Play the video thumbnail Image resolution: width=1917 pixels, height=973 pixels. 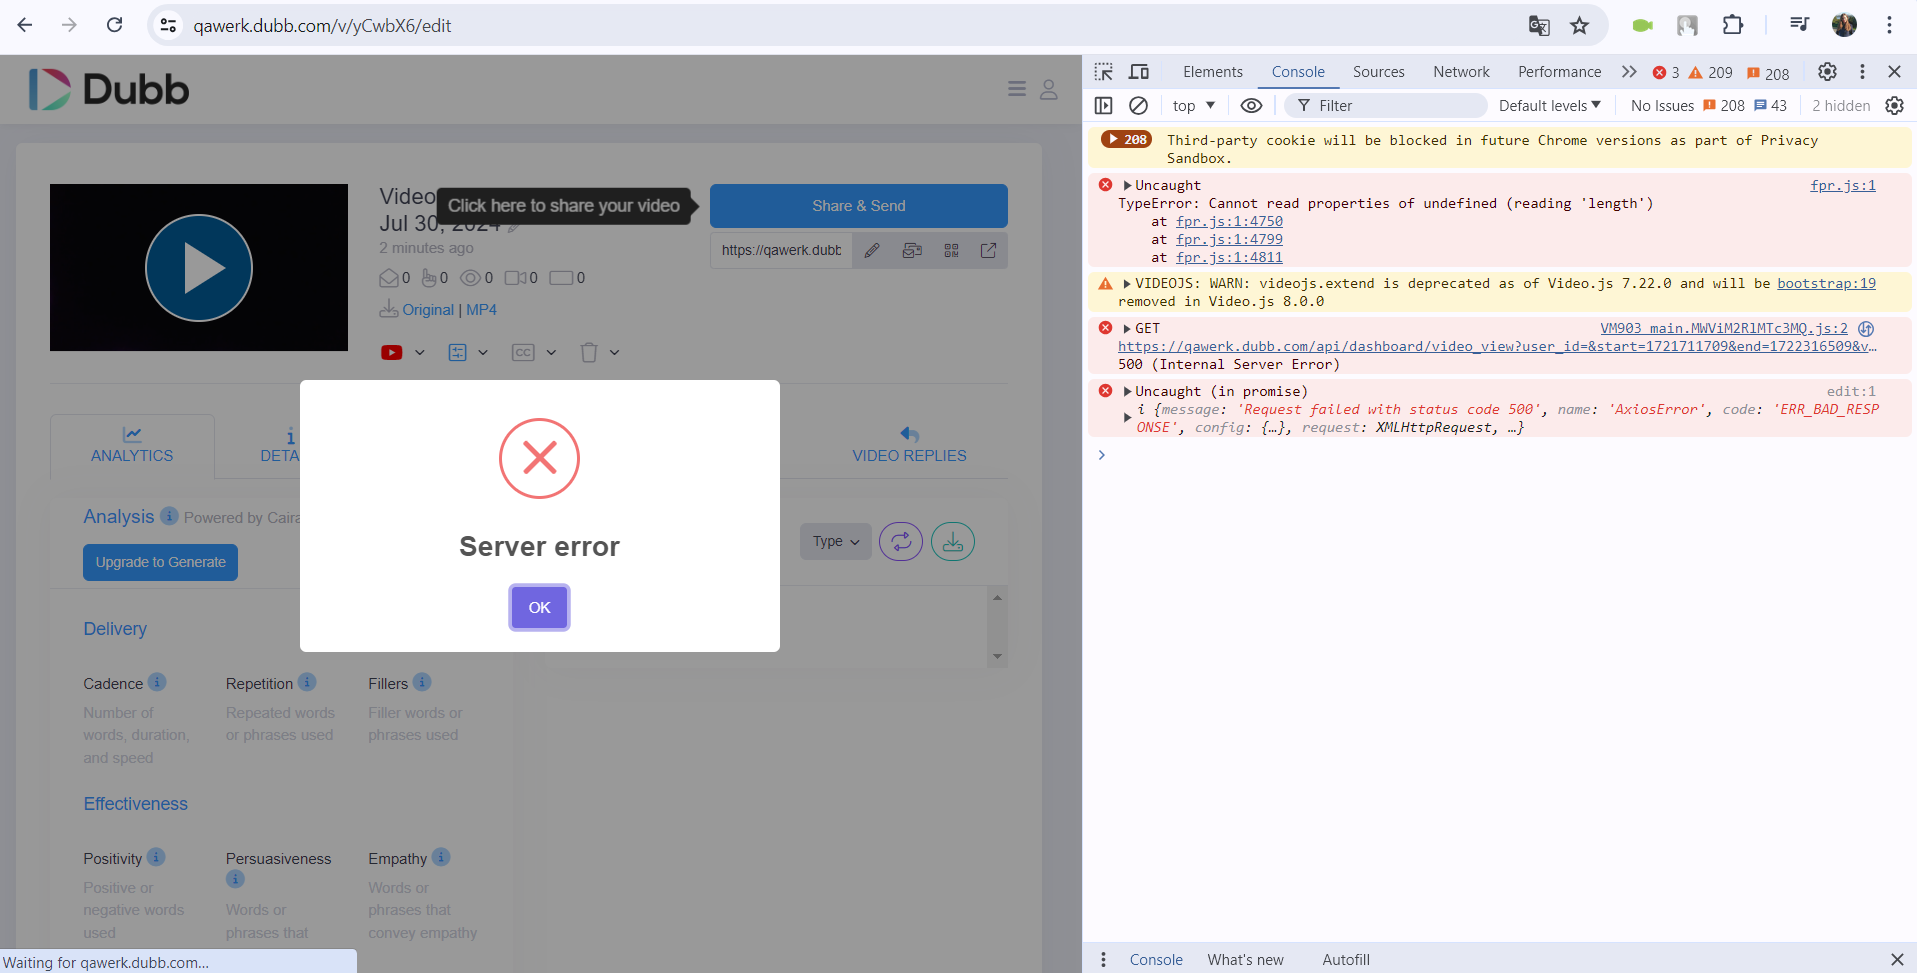tap(199, 268)
